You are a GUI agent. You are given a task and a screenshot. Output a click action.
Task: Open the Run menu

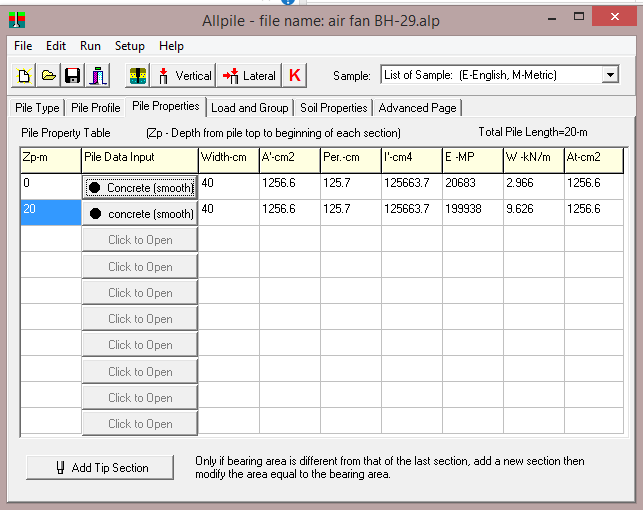(90, 46)
